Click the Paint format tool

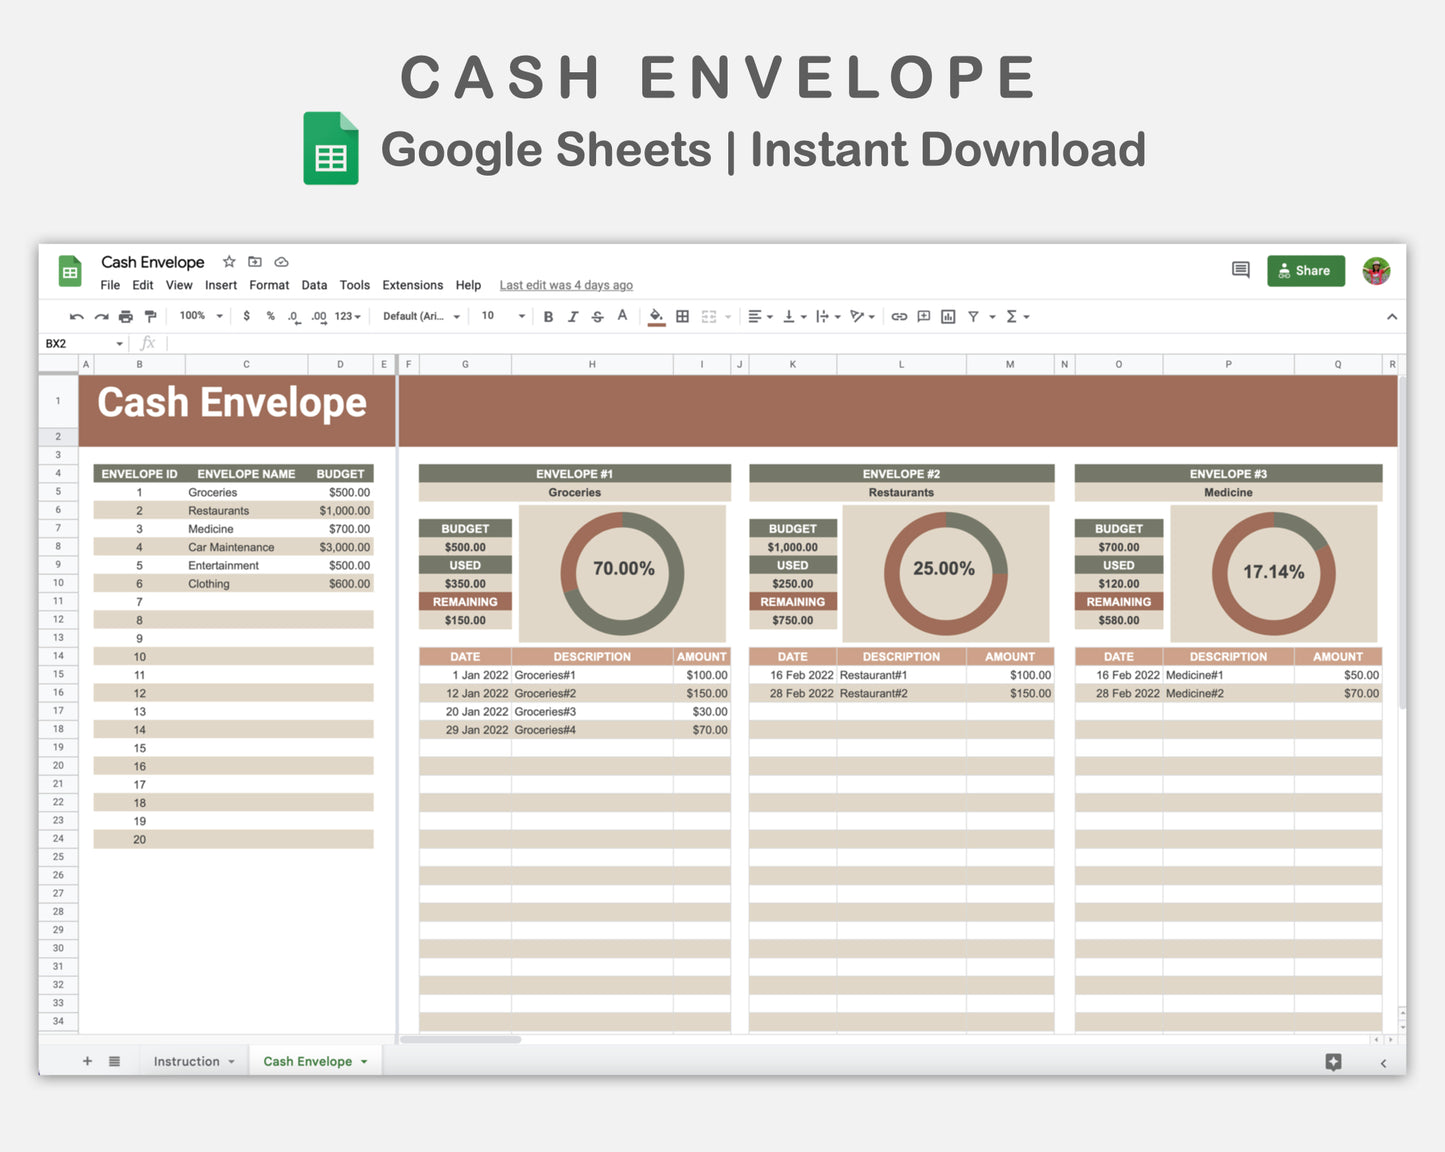pyautogui.click(x=150, y=316)
